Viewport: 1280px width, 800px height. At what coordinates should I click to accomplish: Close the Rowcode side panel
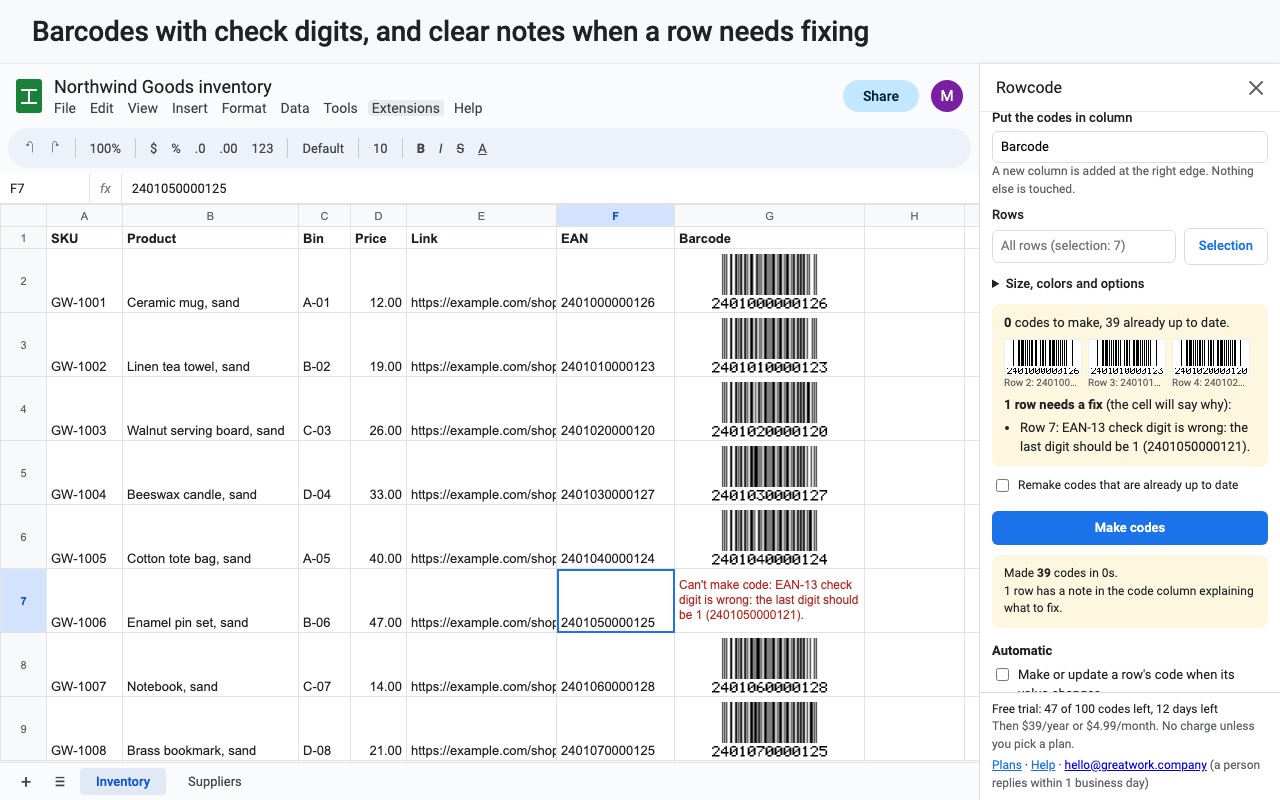point(1256,88)
